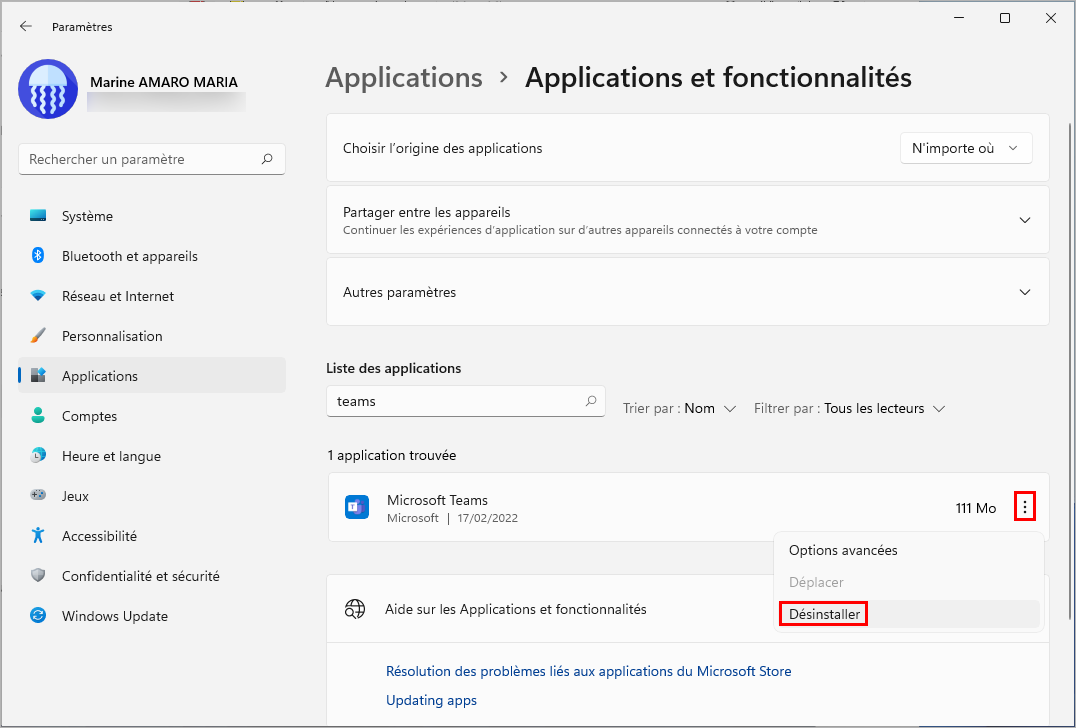This screenshot has width=1076, height=728.
Task: Open Jeux settings
Action: click(x=152, y=495)
